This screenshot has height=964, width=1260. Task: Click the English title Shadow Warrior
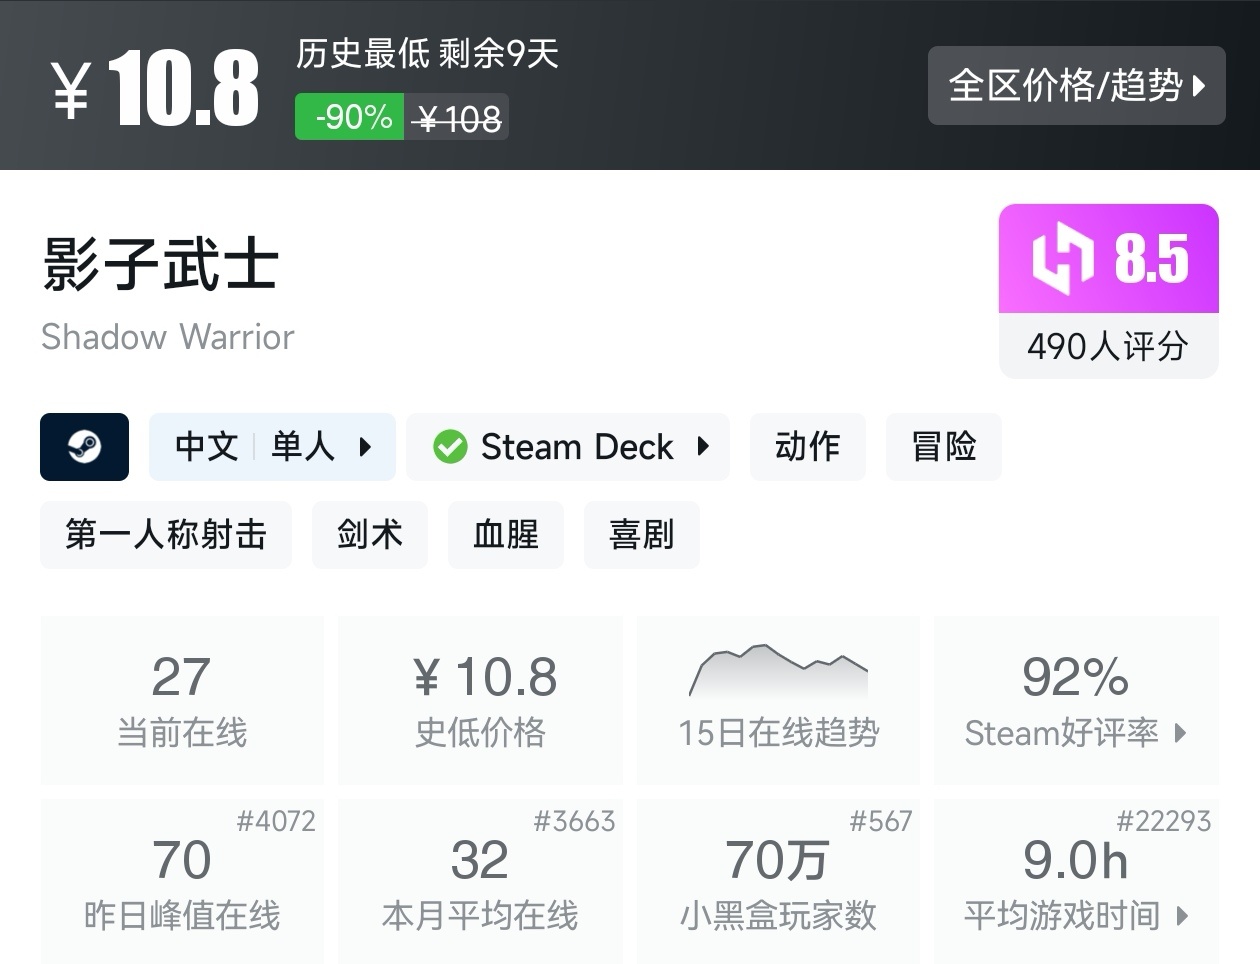pyautogui.click(x=168, y=337)
